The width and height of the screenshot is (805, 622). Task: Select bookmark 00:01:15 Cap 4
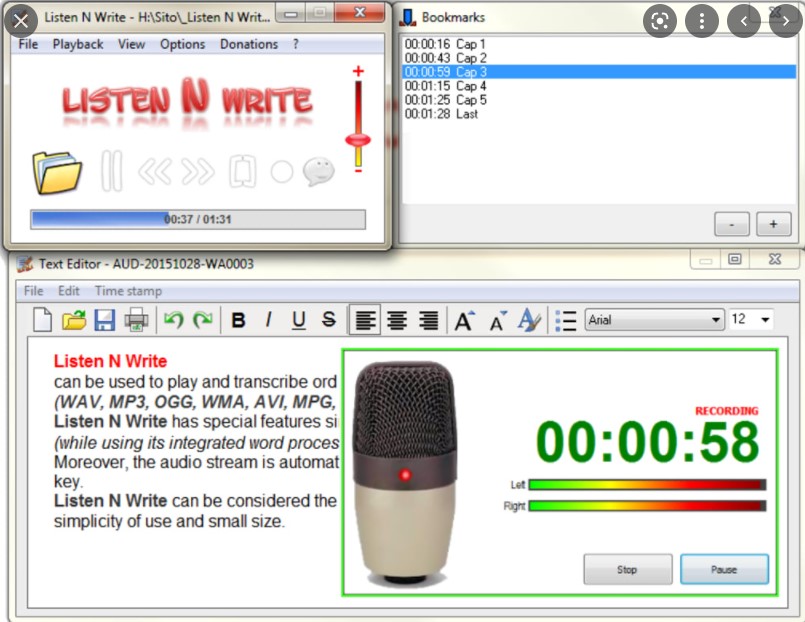tap(599, 86)
